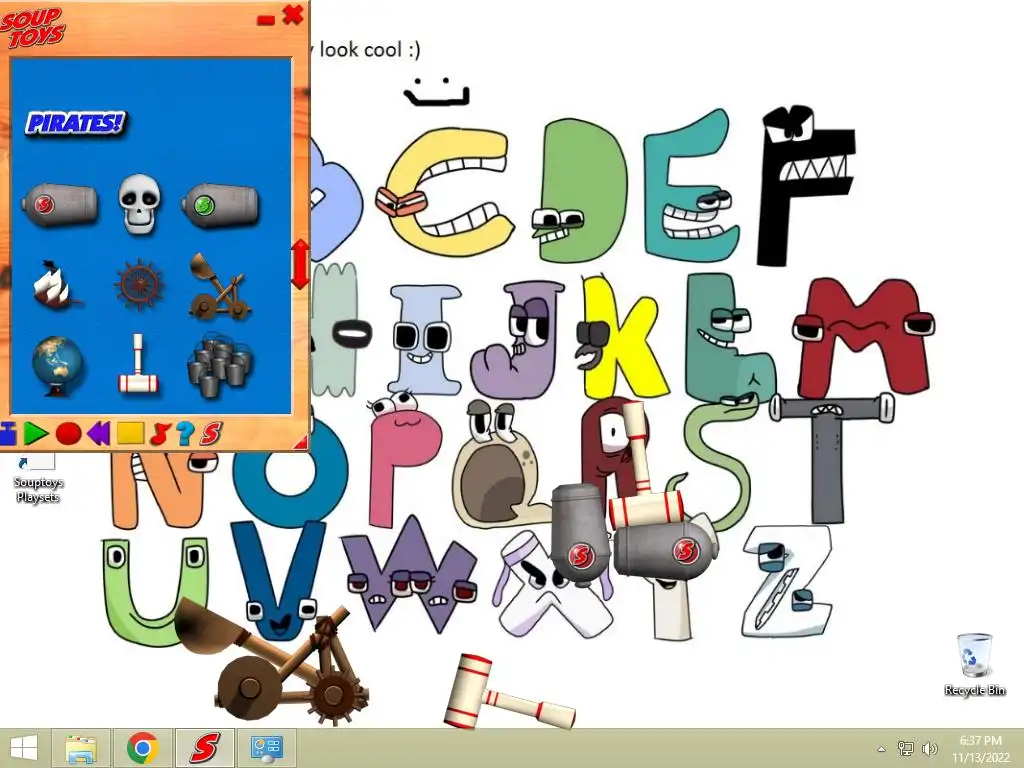Screen dimensions: 1024x768
Task: Select the ship's wheel toy
Action: click(138, 285)
